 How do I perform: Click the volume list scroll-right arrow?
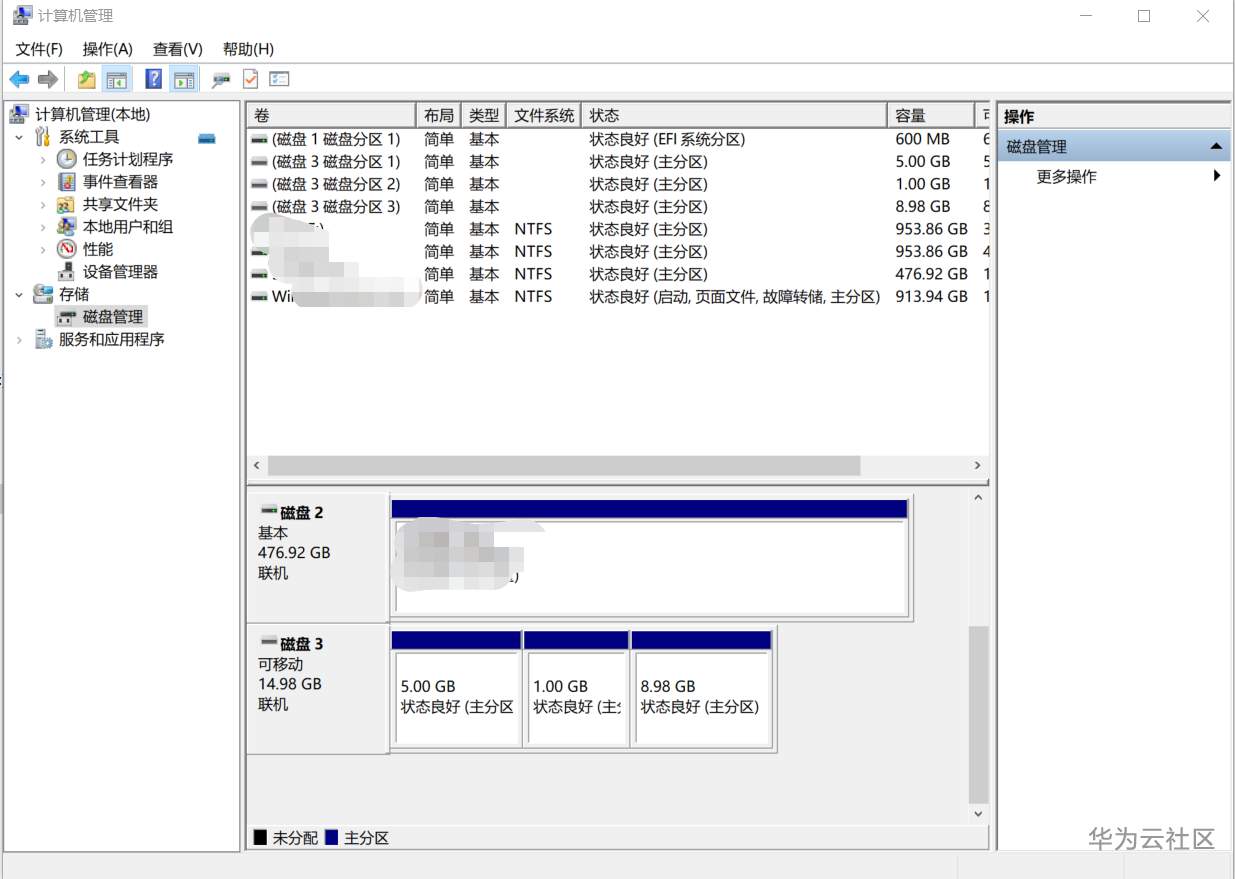978,466
